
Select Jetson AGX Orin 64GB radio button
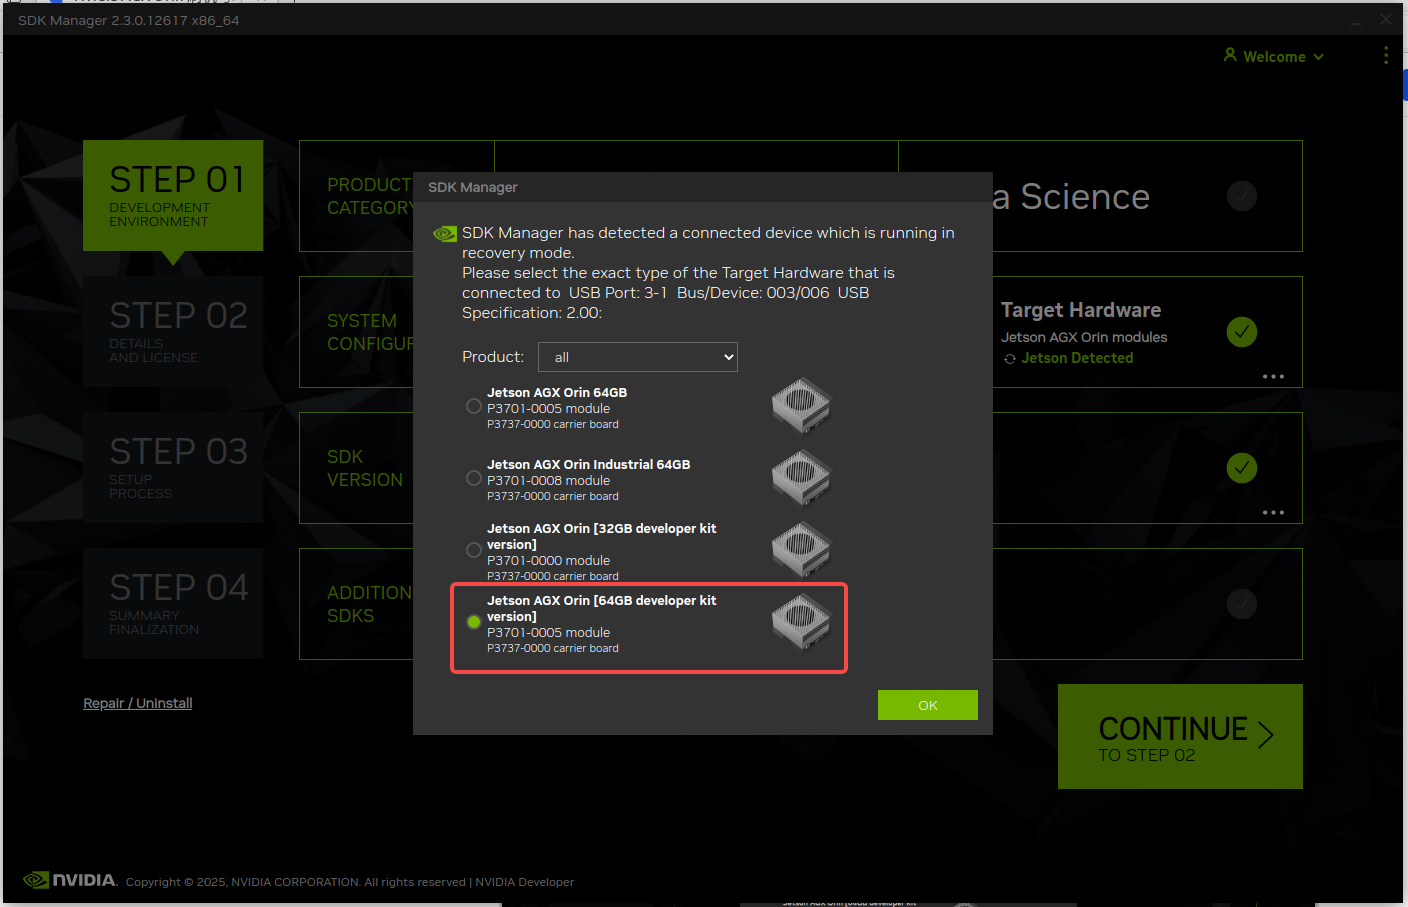pyautogui.click(x=474, y=406)
